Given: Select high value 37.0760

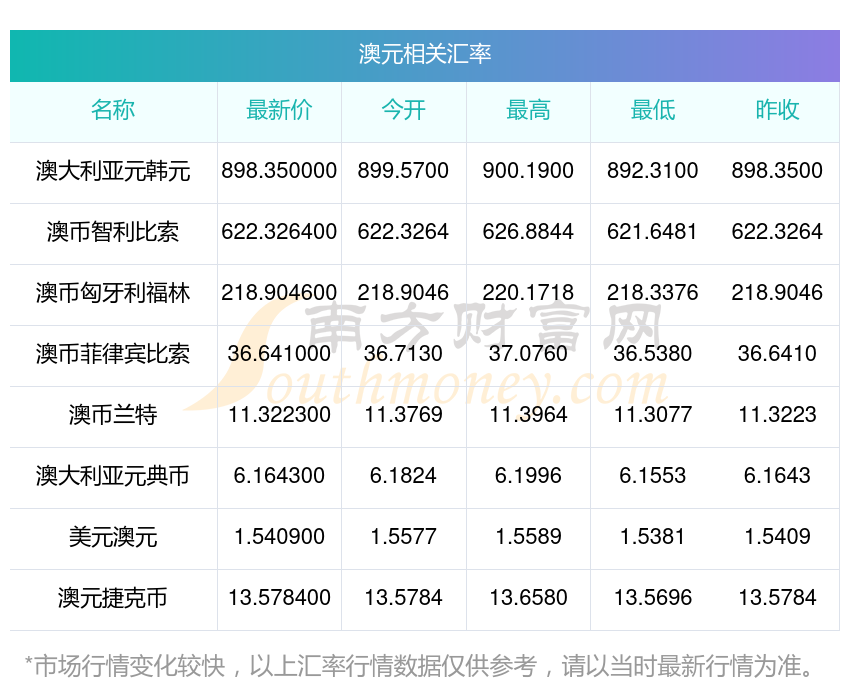Looking at the screenshot, I should [528, 354].
